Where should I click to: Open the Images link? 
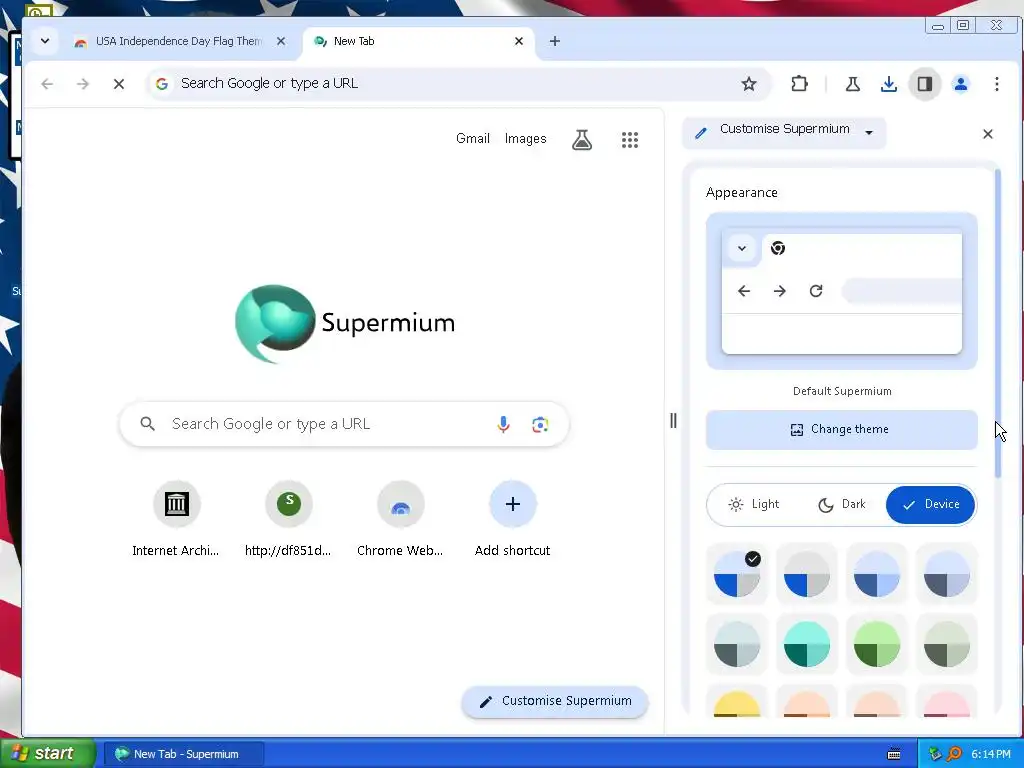[526, 138]
